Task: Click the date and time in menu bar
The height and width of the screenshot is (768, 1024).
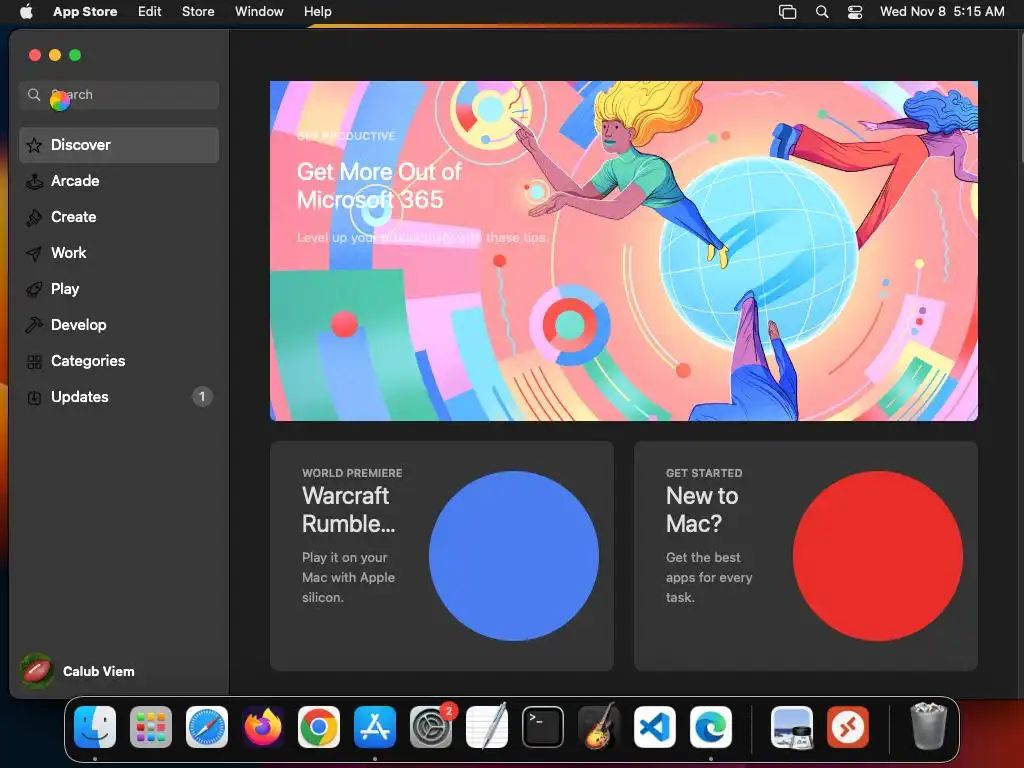Action: point(942,11)
